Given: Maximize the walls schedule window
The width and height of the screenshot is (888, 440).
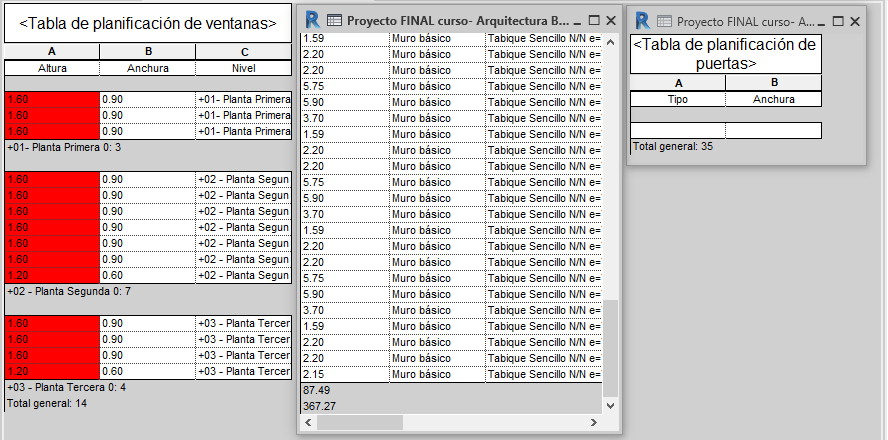Looking at the screenshot, I should coord(594,20).
